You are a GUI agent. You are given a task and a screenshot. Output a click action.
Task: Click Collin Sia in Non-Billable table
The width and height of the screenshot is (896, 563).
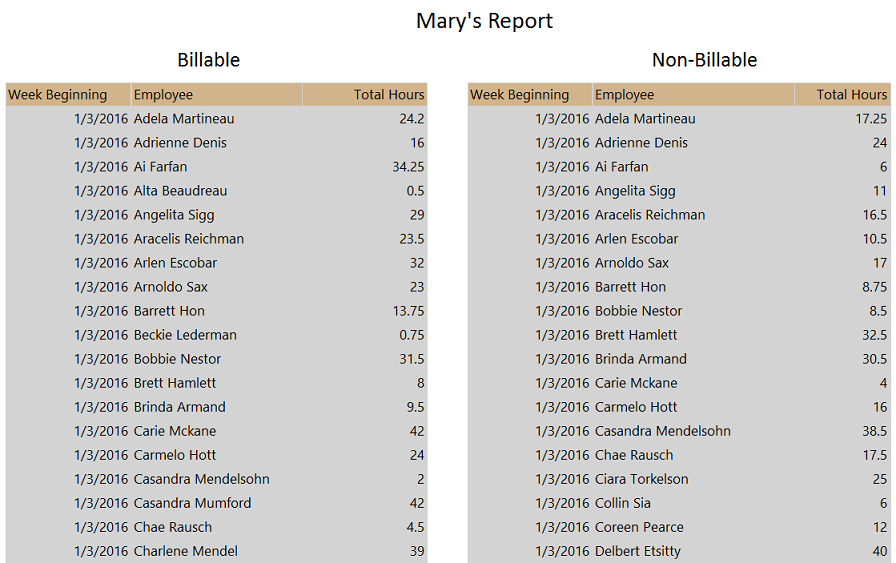[622, 503]
